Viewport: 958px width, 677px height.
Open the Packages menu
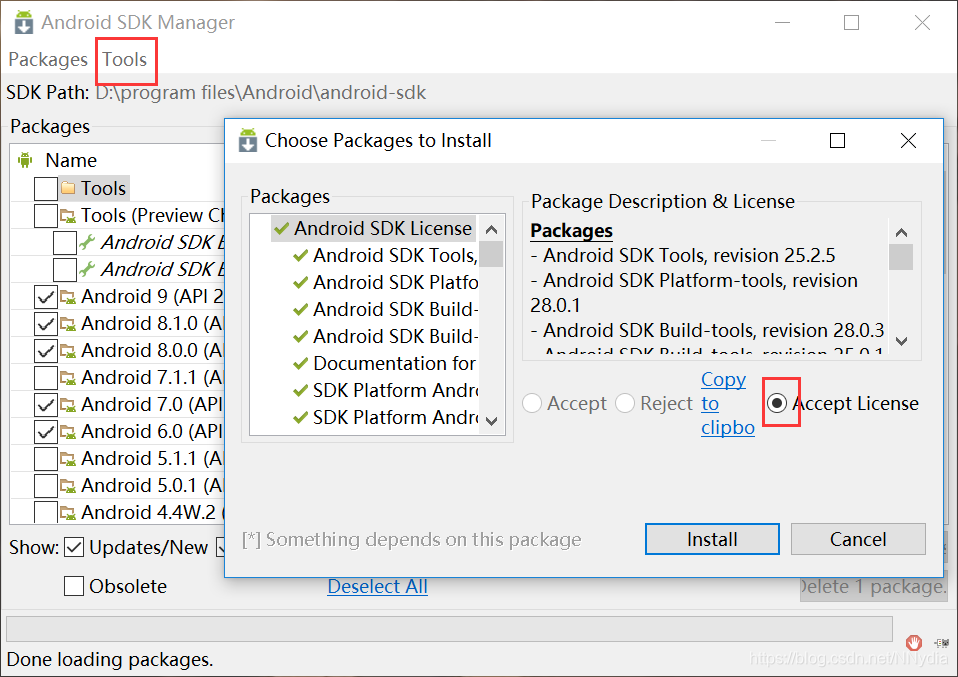coord(48,59)
